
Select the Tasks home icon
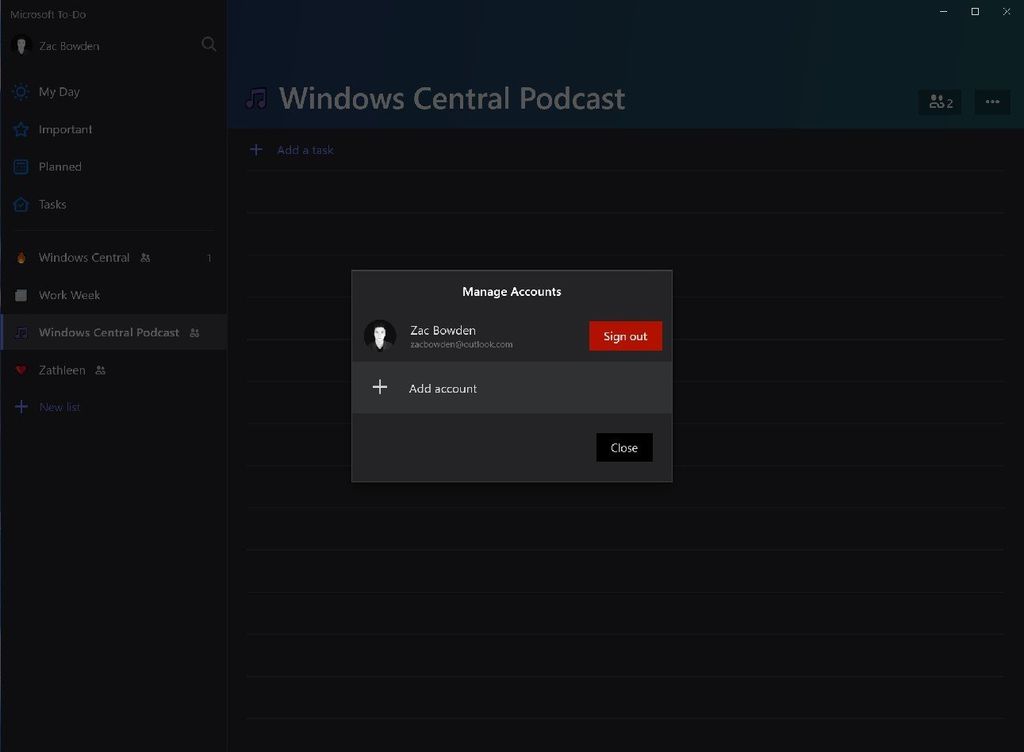coord(19,204)
